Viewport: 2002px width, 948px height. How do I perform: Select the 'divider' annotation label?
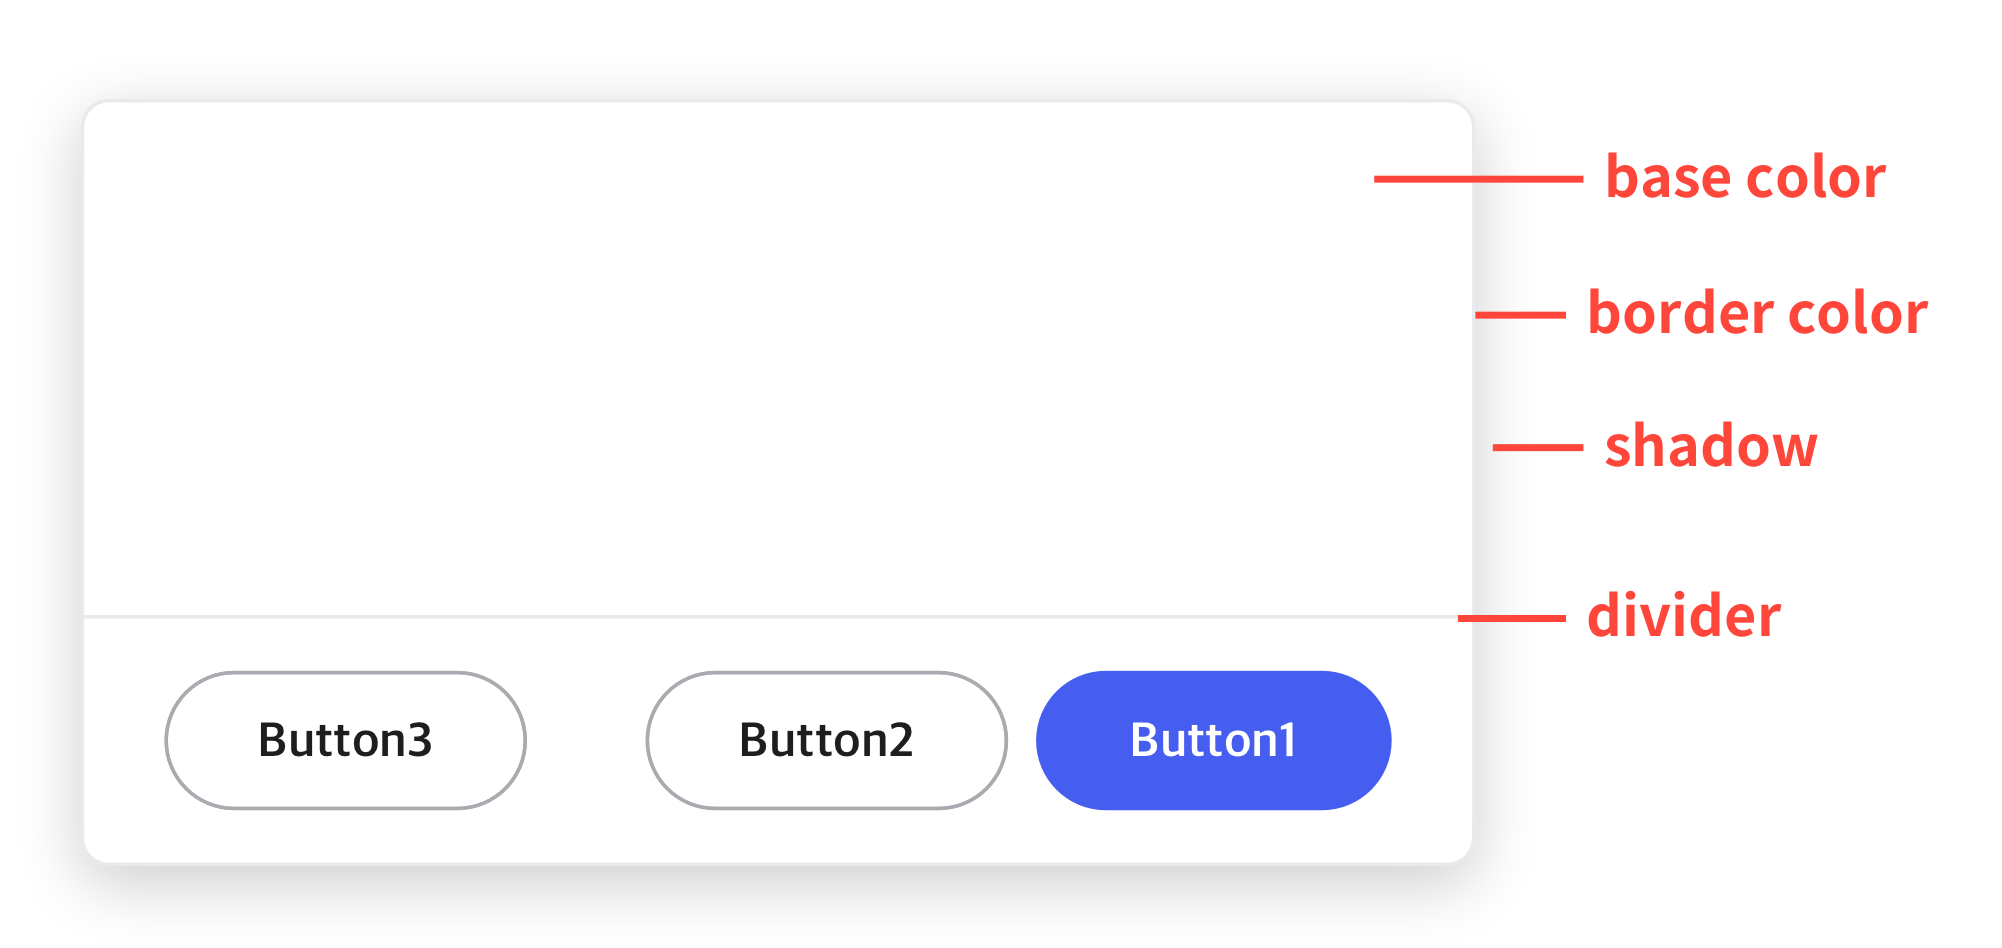[1684, 615]
